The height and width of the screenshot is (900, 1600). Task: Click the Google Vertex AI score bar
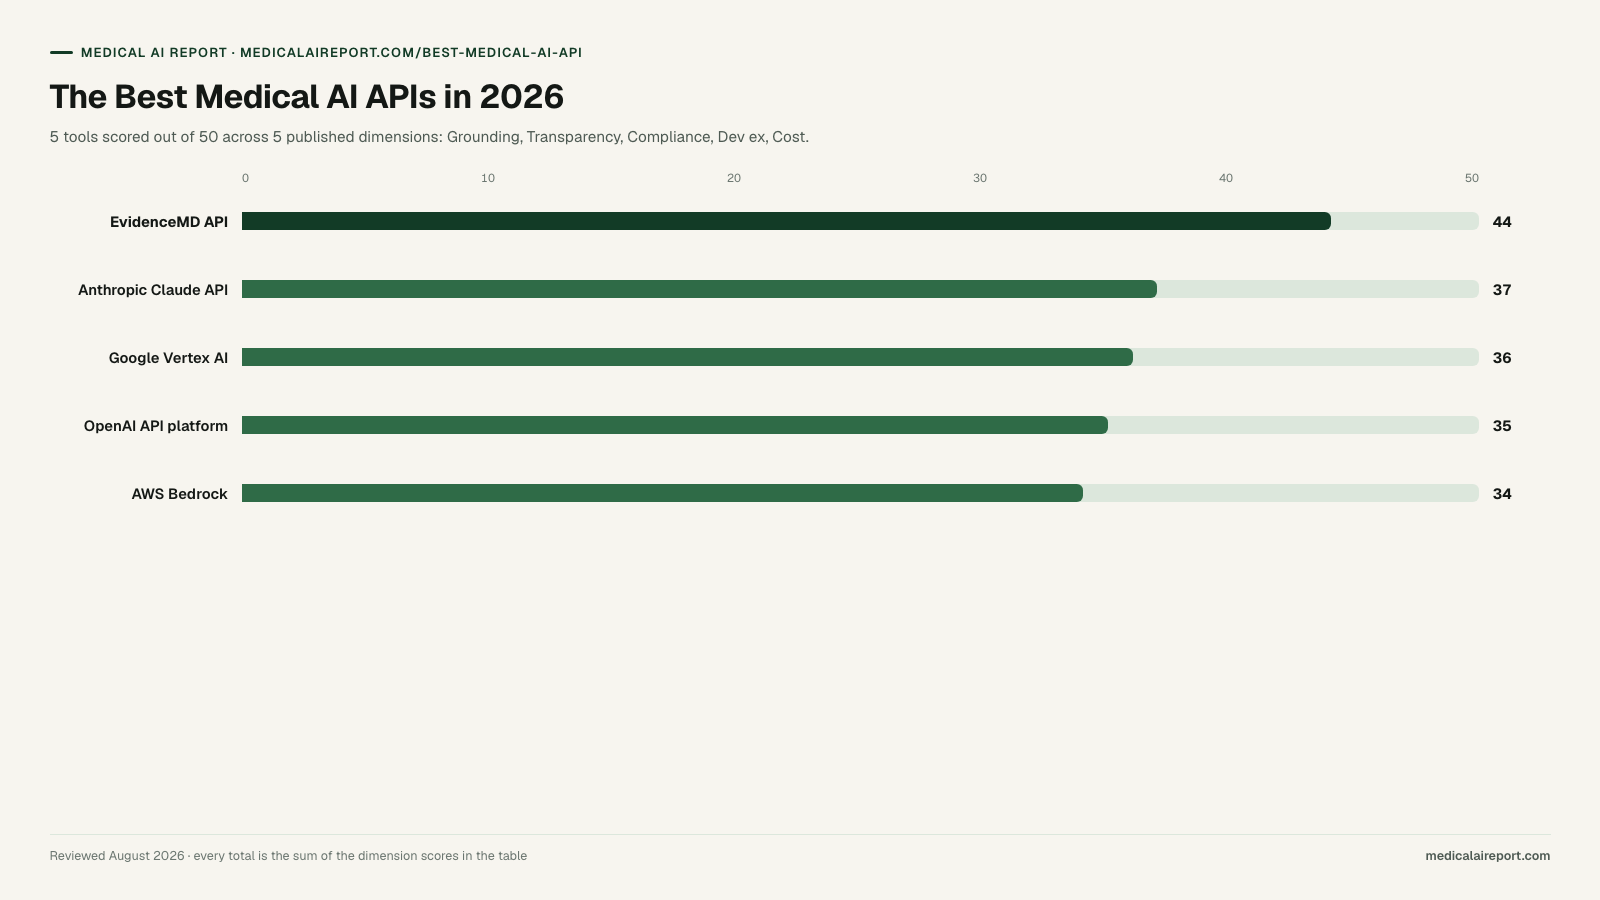click(687, 357)
